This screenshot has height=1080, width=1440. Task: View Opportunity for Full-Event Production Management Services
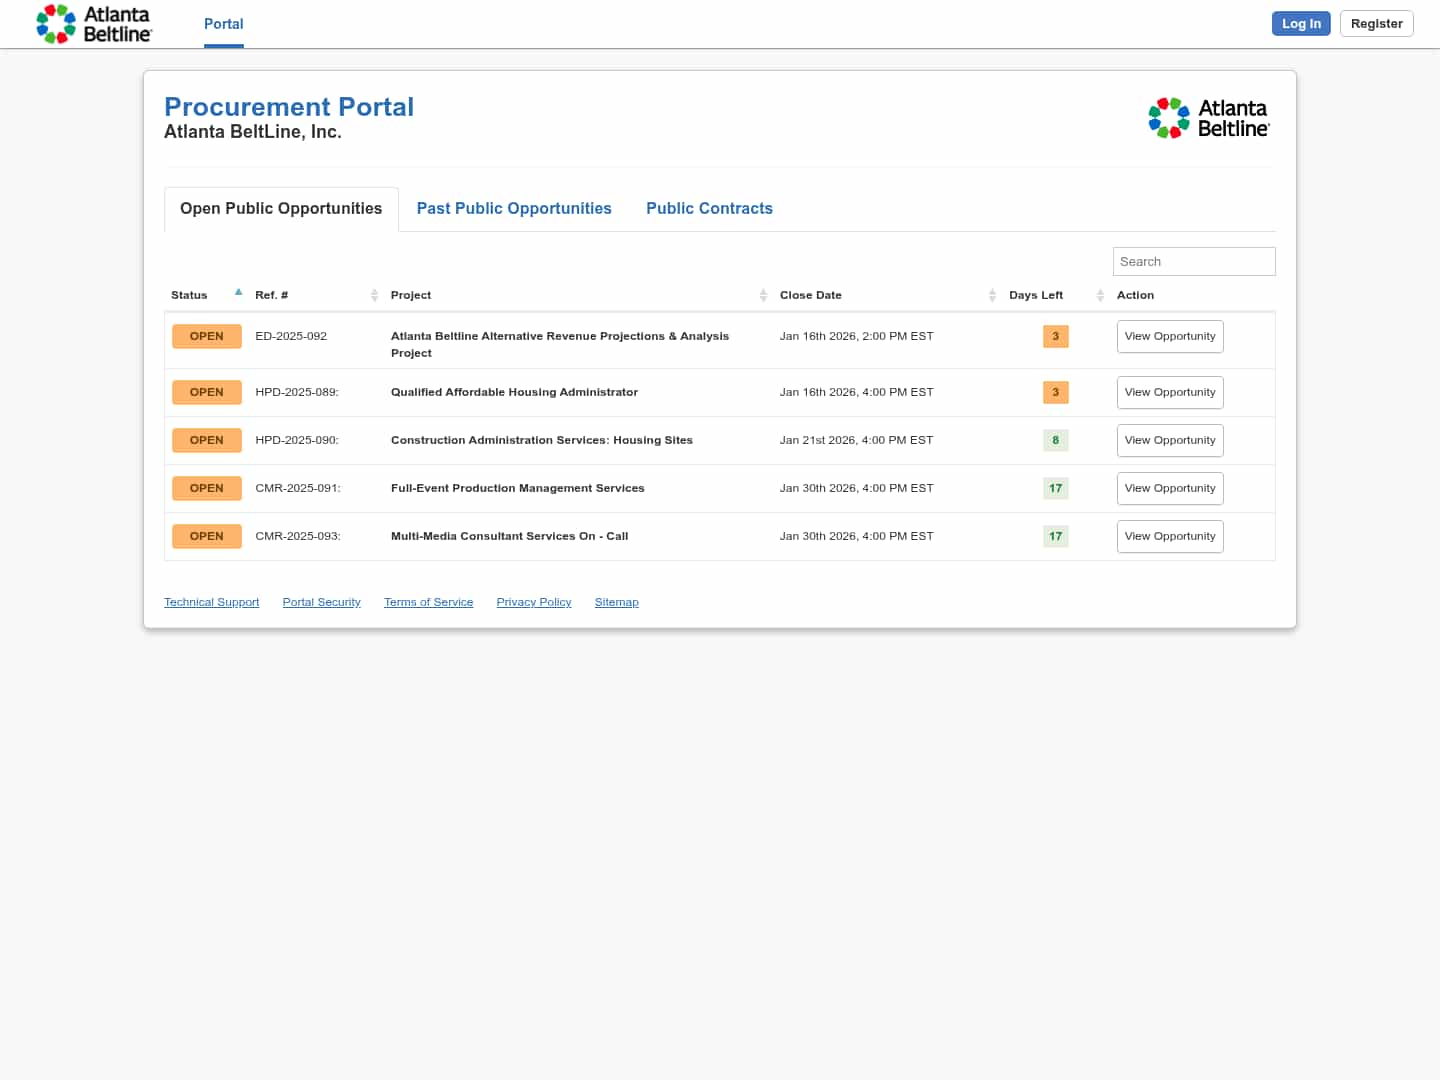pyautogui.click(x=1169, y=488)
